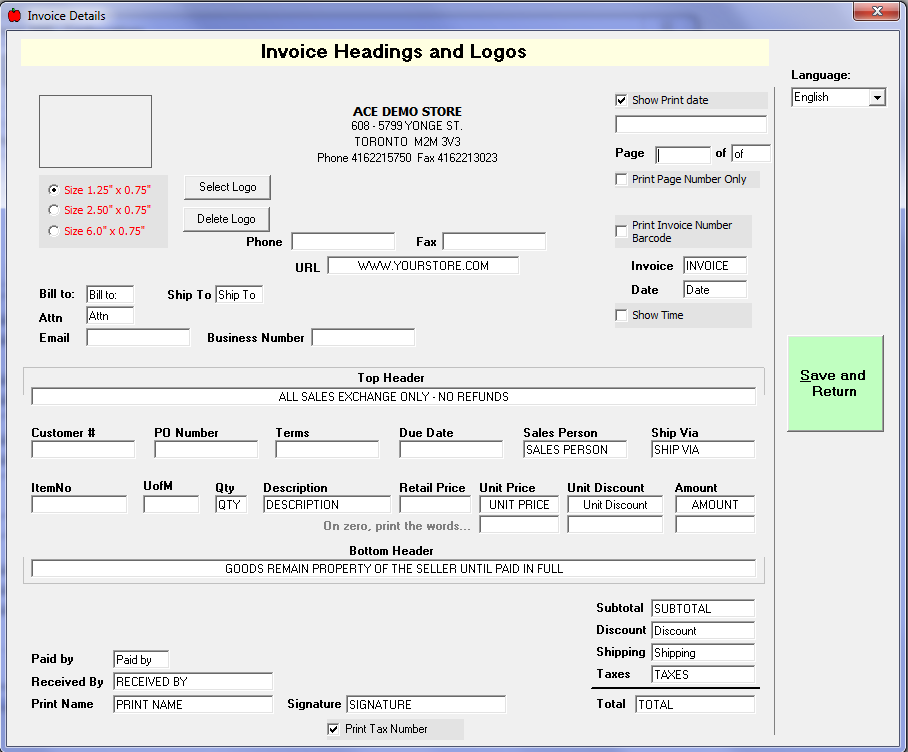Click the Fax input field
Viewport: 908px width, 752px height.
494,241
